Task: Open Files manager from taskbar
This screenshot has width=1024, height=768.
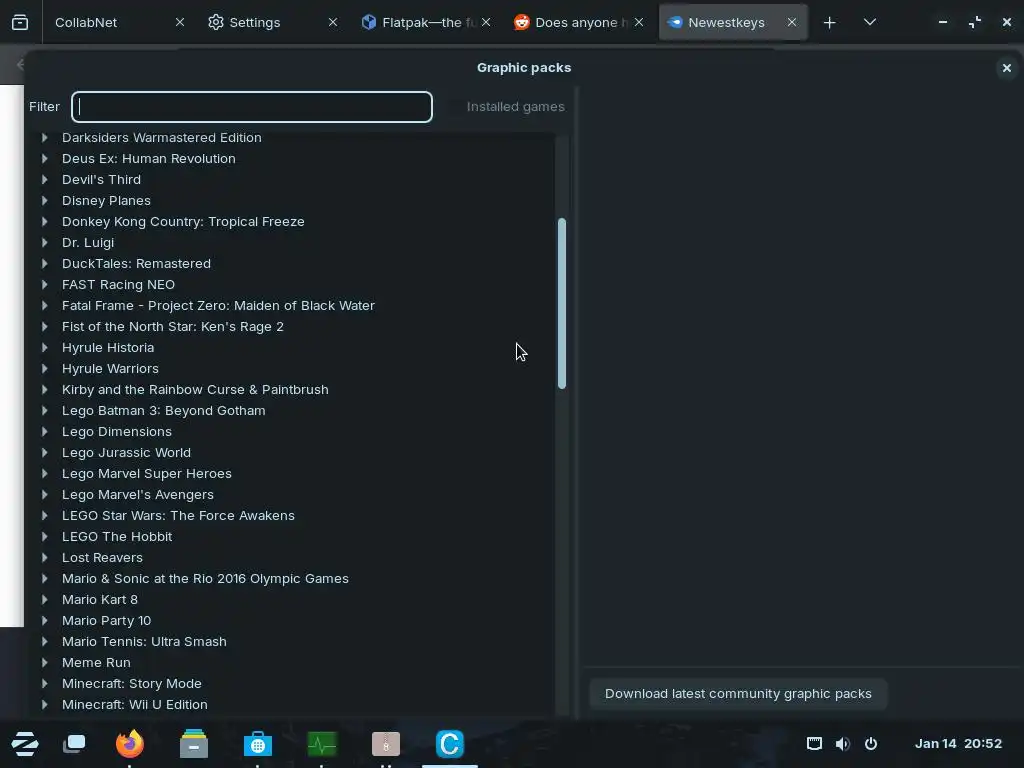Action: pyautogui.click(x=194, y=744)
